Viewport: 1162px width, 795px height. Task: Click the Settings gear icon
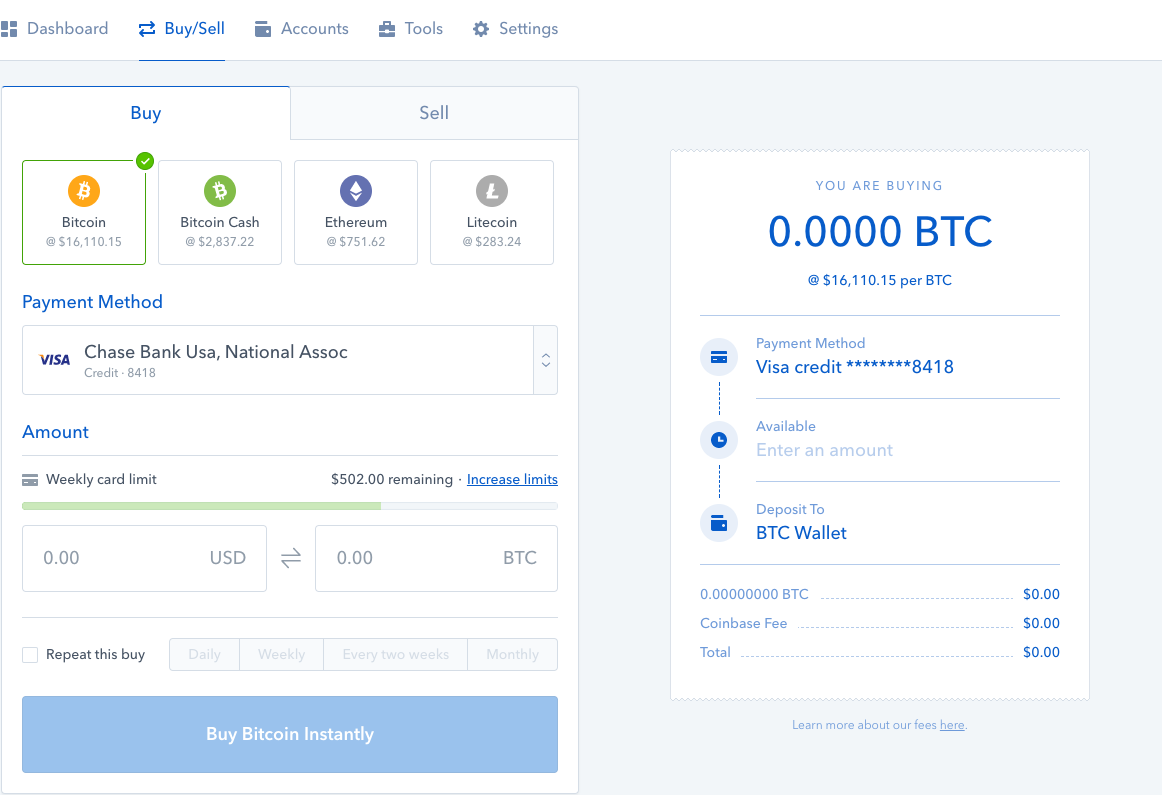point(481,29)
